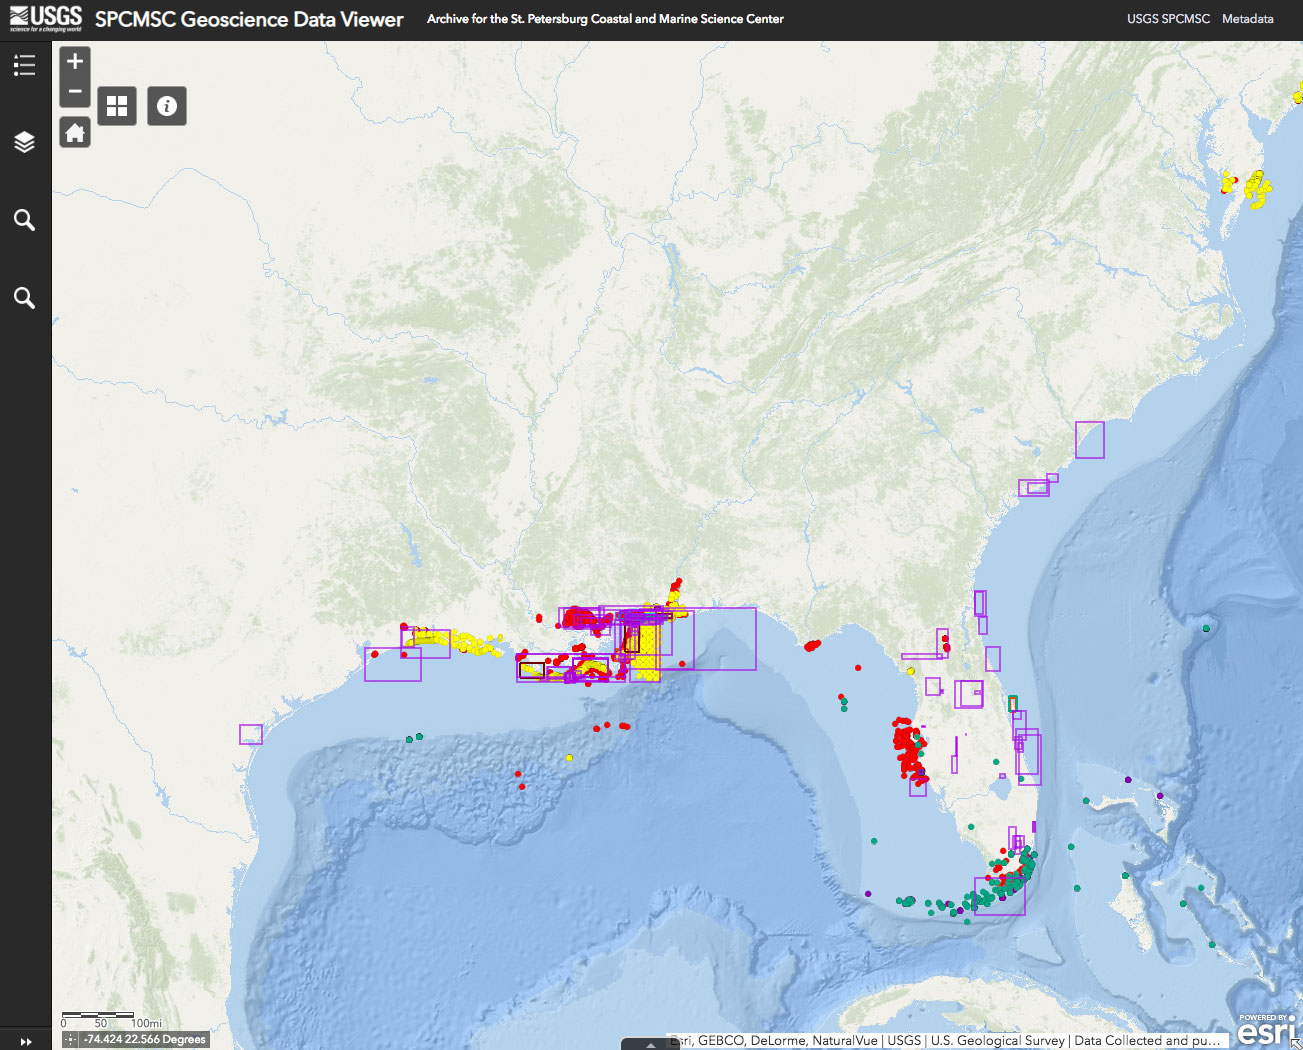Click the upper magnifier search icon in sidebar
The width and height of the screenshot is (1303, 1050).
point(25,220)
